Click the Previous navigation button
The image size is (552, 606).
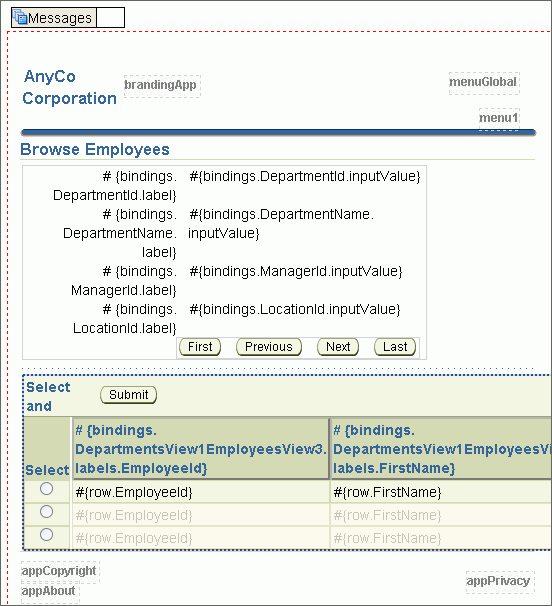269,347
